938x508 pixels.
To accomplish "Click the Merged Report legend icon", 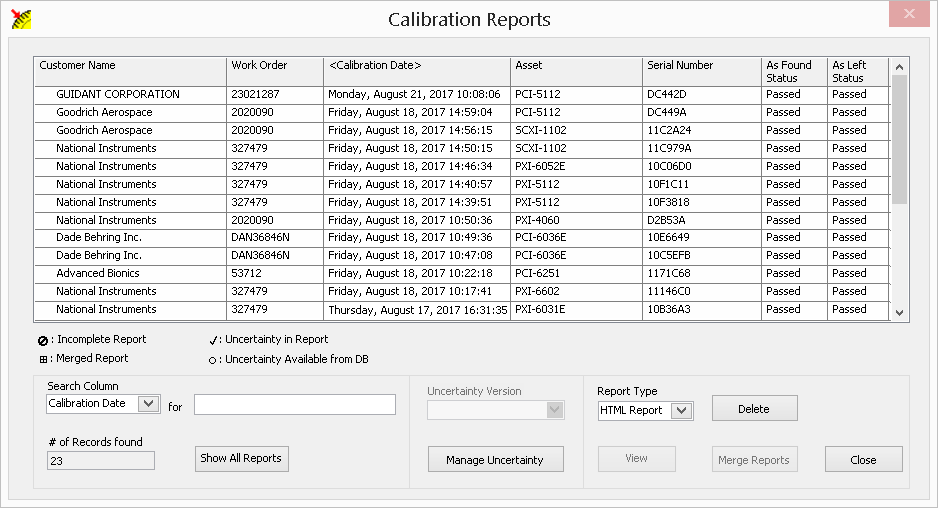I will (x=43, y=359).
